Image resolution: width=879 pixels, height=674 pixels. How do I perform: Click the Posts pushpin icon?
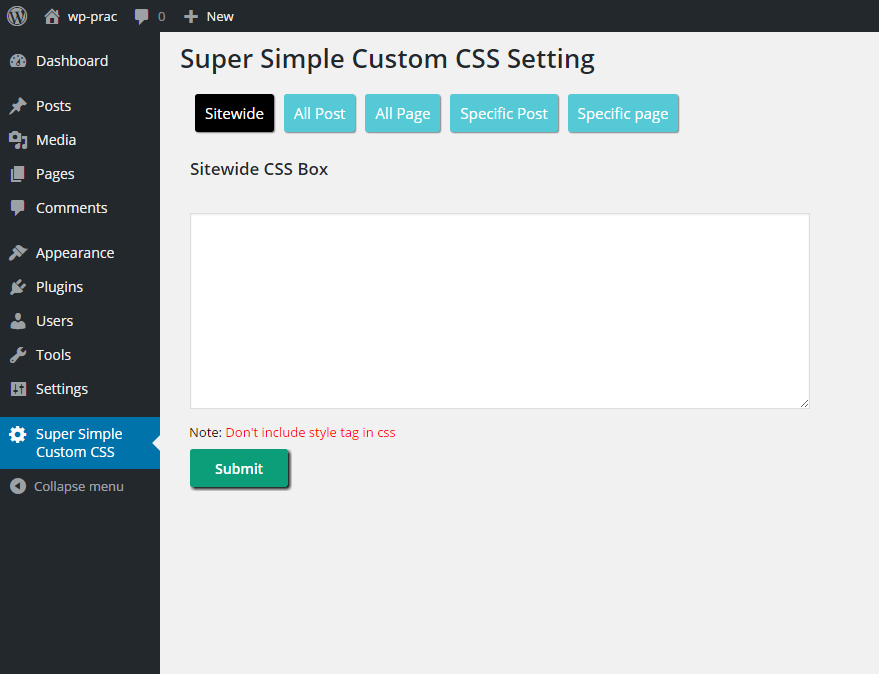click(18, 106)
